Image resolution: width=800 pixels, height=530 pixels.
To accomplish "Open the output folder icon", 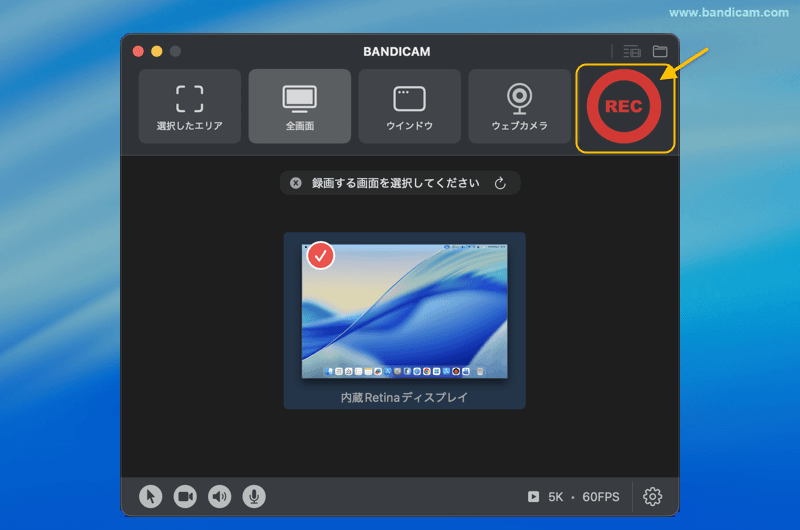I will point(660,52).
